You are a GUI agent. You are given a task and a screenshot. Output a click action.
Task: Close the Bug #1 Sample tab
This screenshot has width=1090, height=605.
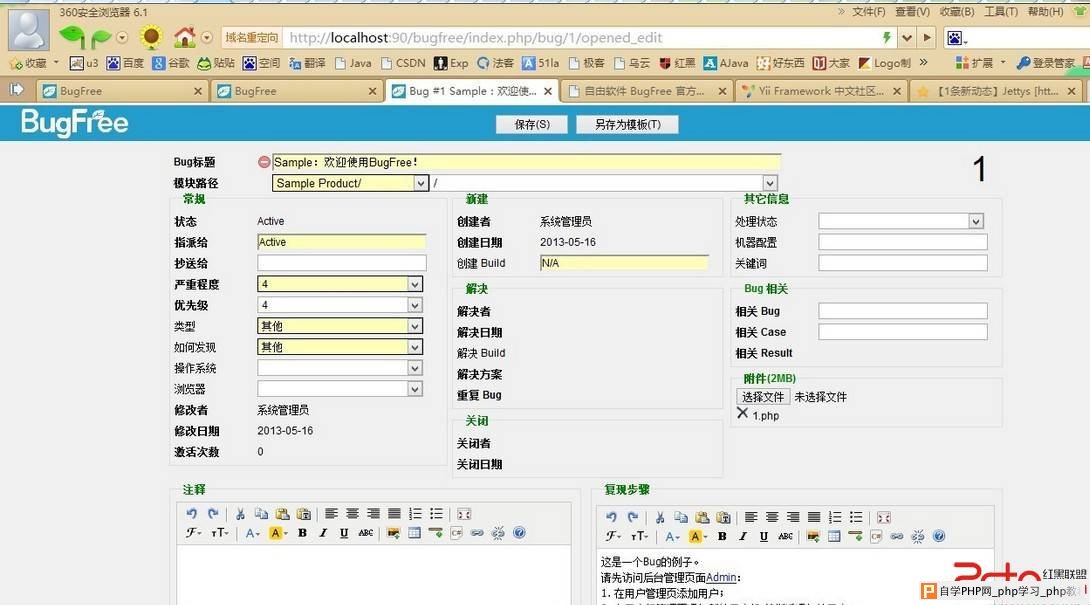548,91
